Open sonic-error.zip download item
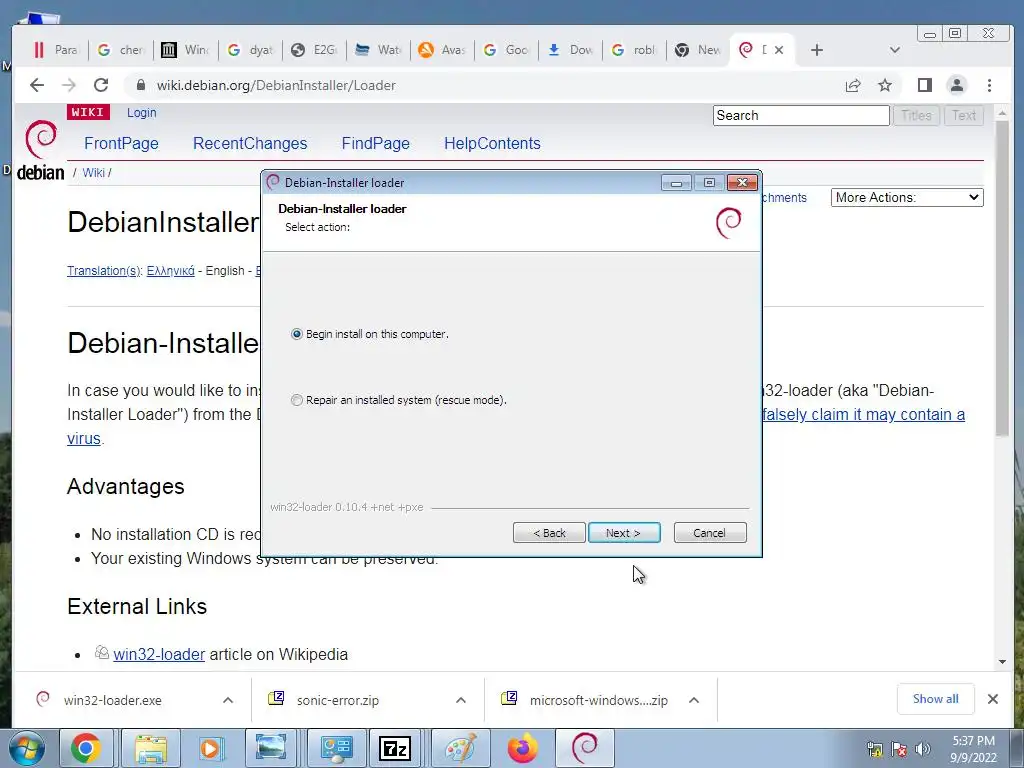 (337, 700)
